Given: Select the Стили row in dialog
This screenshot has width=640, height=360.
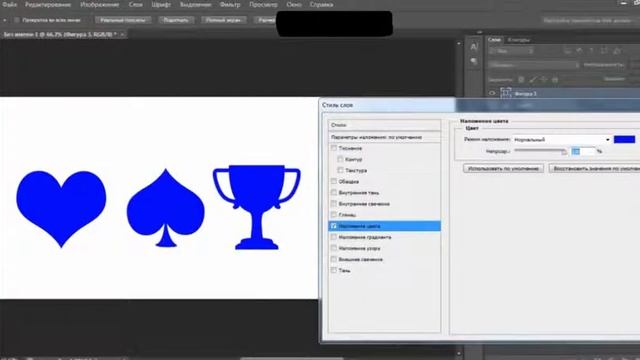Looking at the screenshot, I should (x=384, y=125).
